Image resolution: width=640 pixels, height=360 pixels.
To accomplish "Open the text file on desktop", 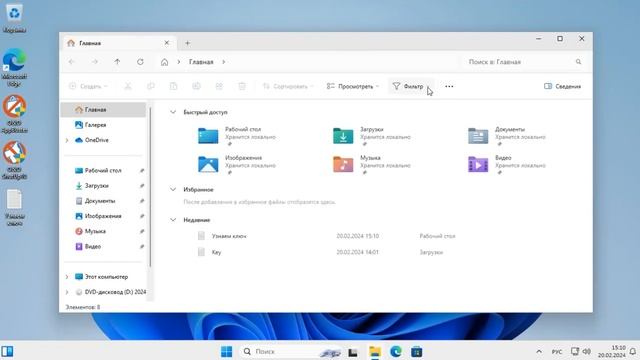I will [15, 207].
